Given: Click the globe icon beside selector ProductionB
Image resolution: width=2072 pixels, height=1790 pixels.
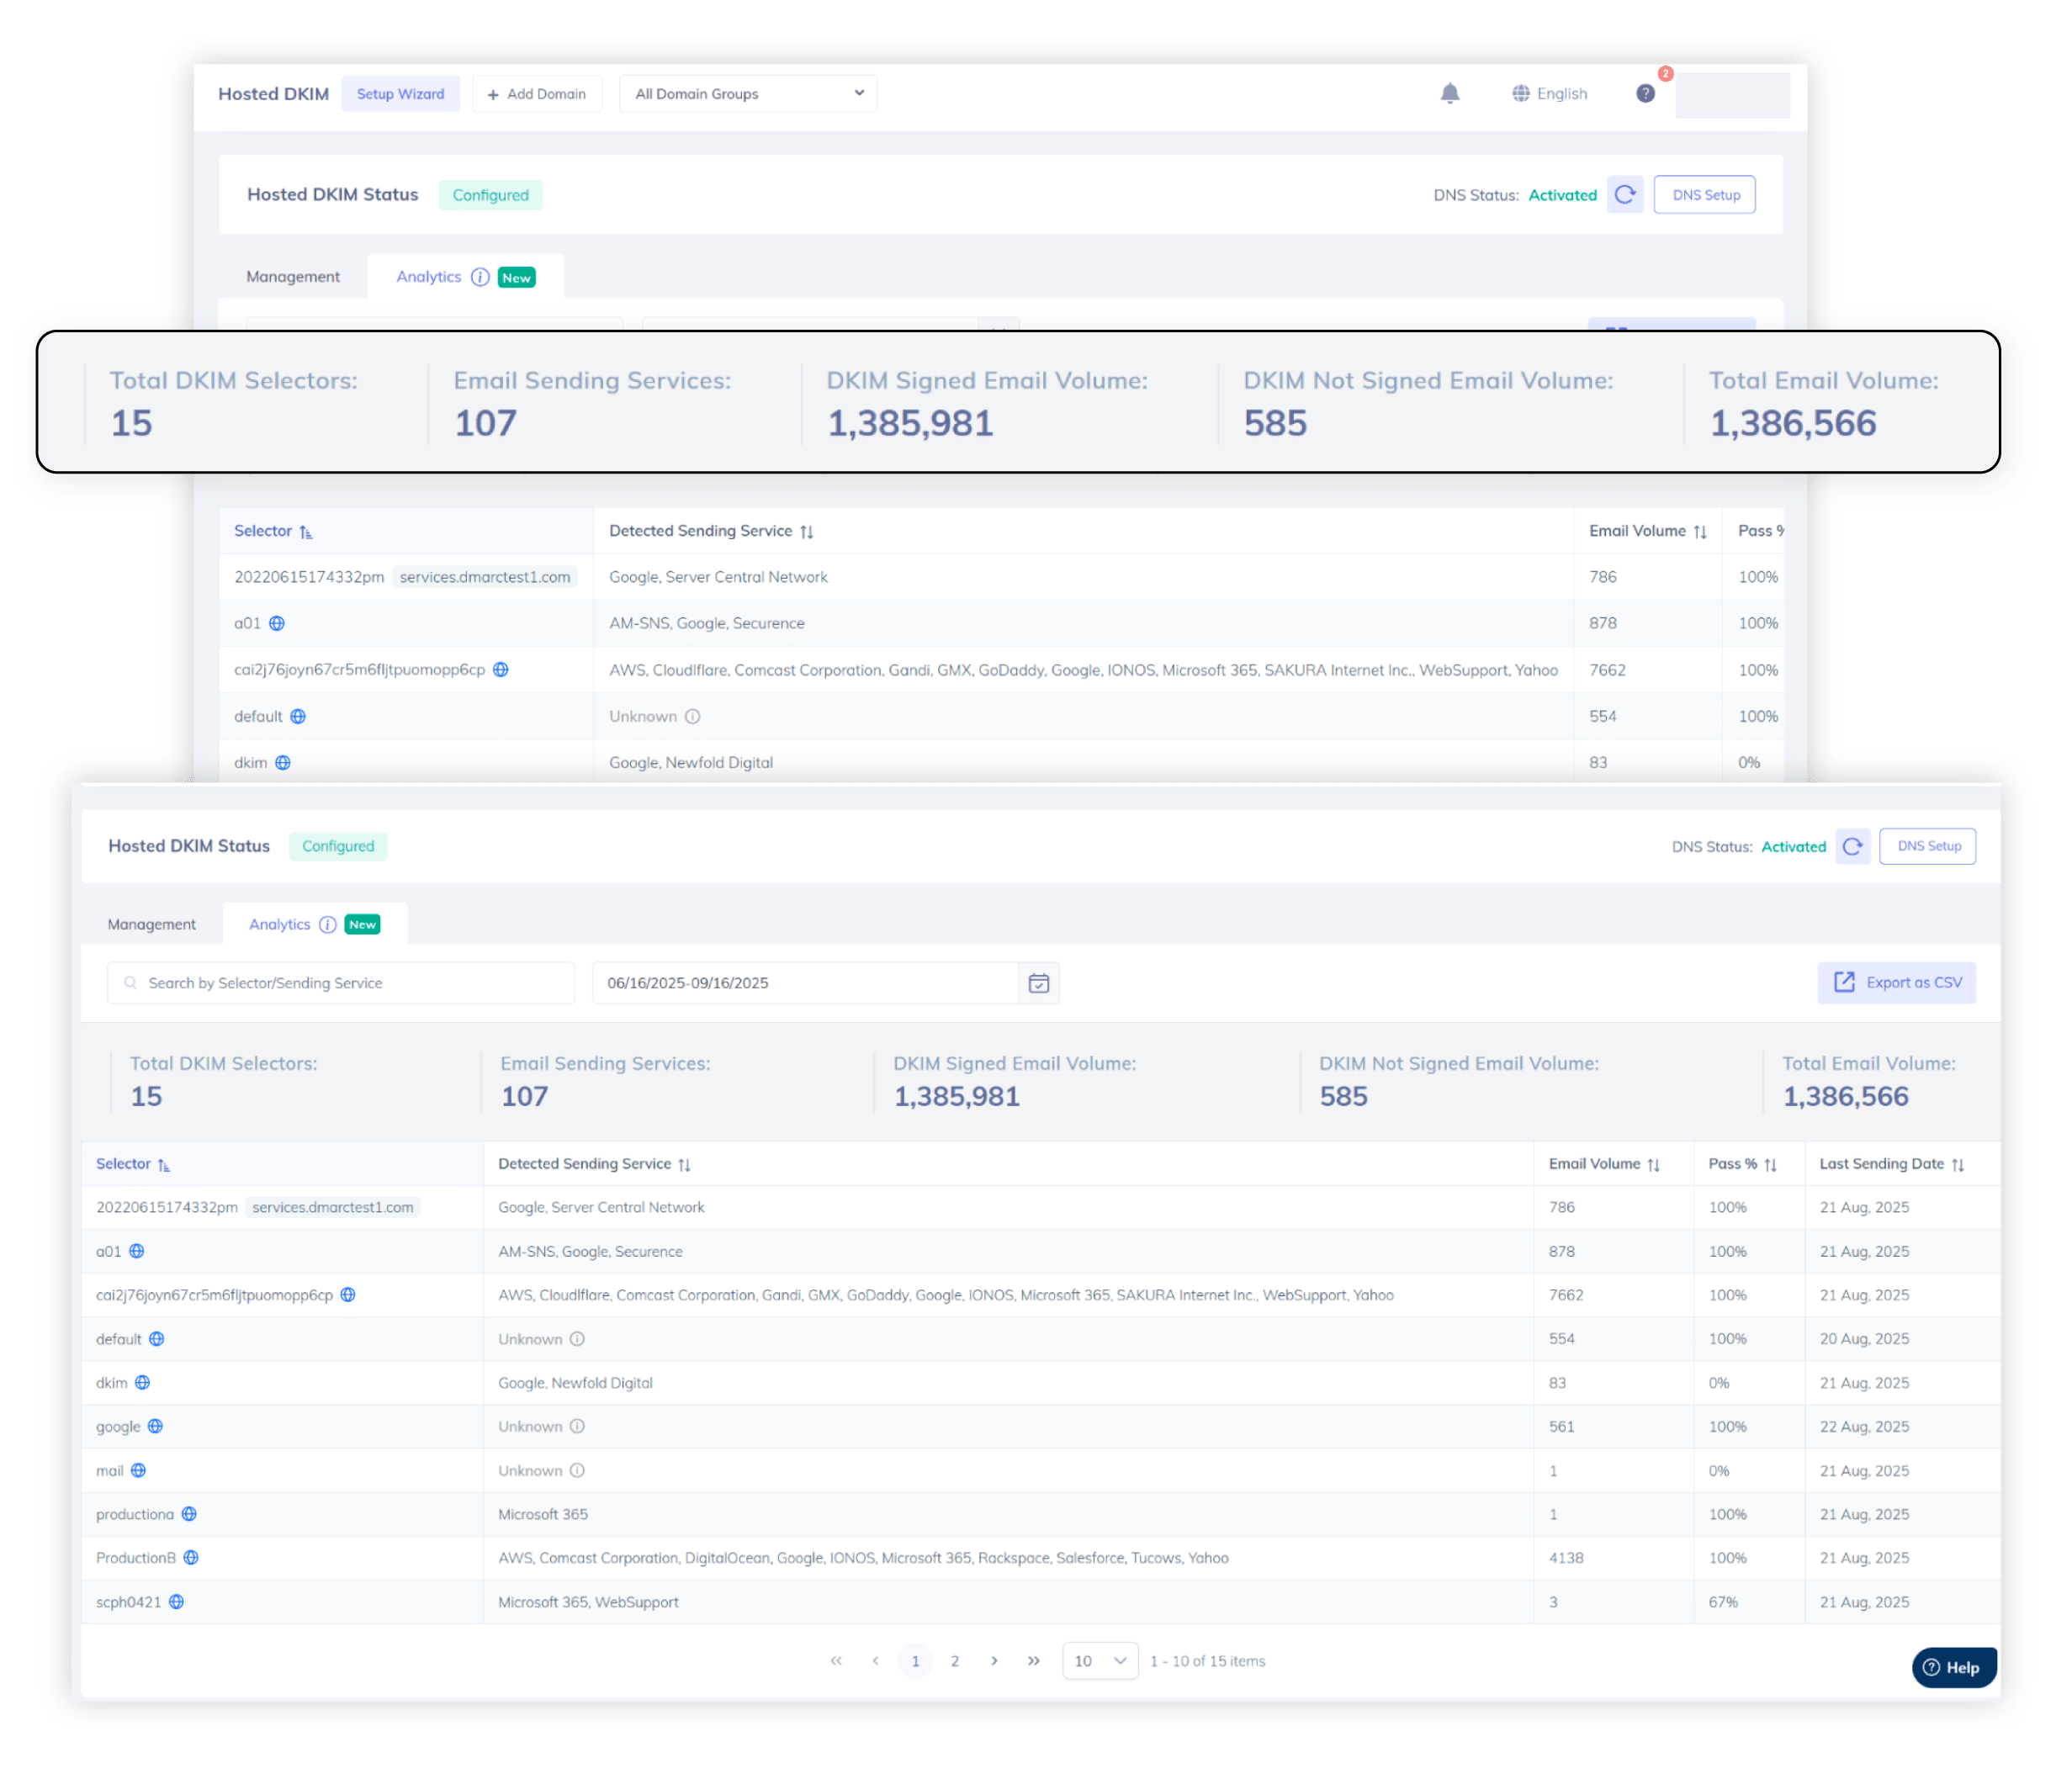Looking at the screenshot, I should (x=191, y=1558).
